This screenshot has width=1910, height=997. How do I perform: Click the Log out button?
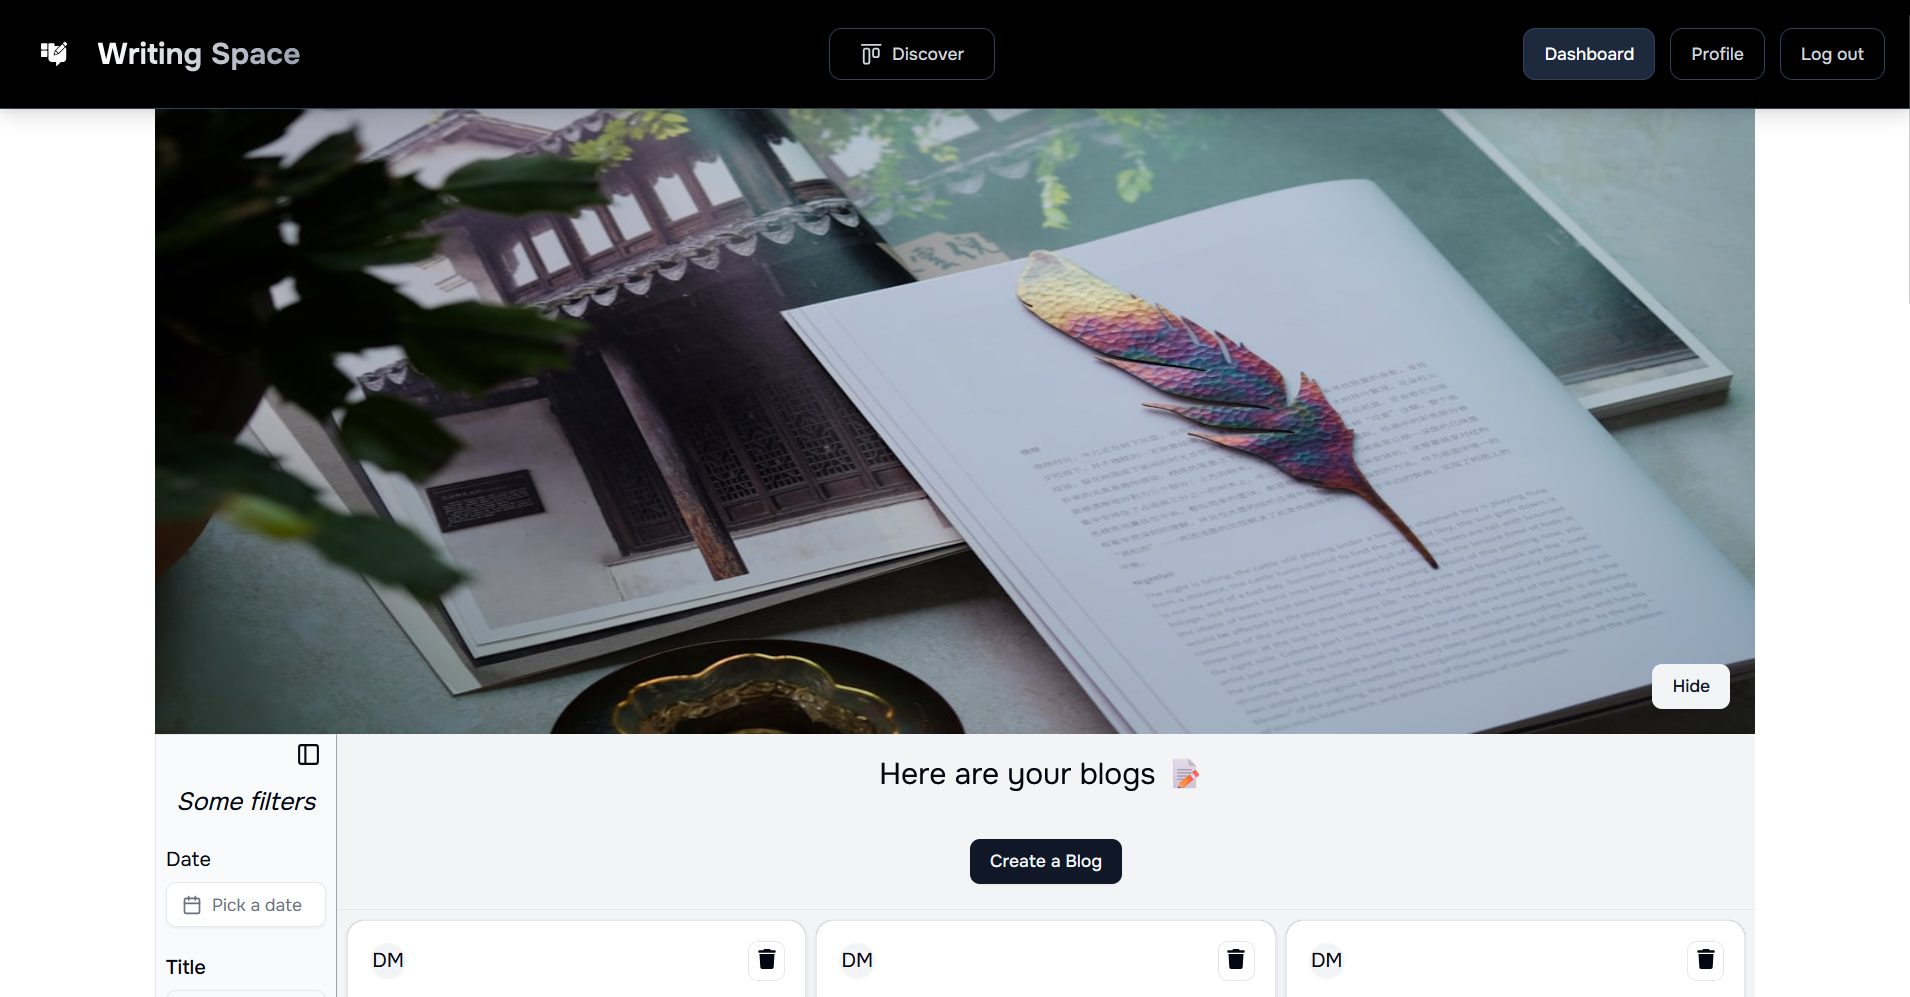[x=1832, y=54]
